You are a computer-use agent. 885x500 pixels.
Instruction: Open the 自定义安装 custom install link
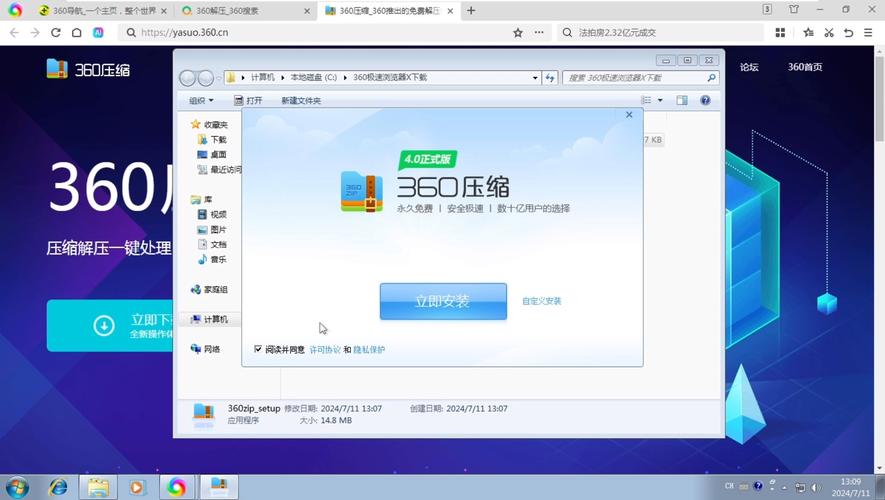pos(541,301)
